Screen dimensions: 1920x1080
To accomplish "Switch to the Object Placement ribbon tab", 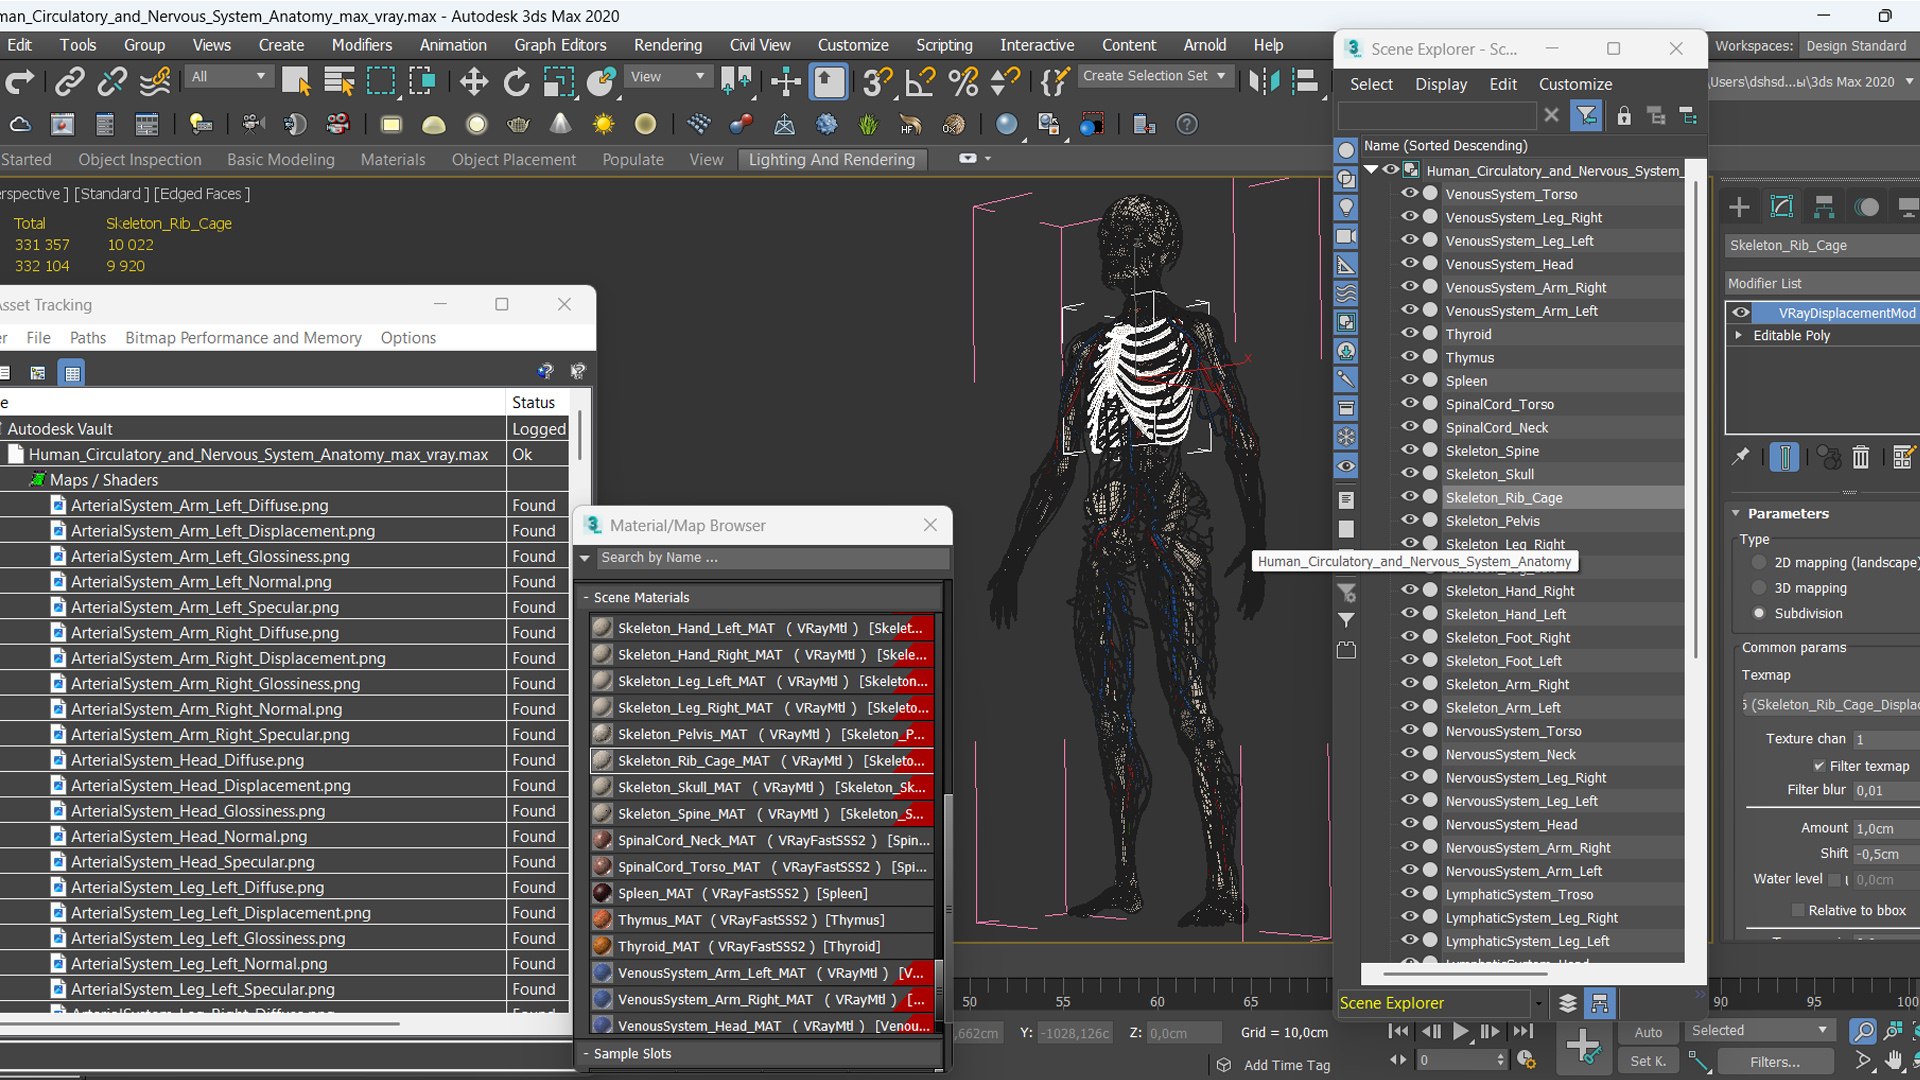I will click(x=513, y=159).
